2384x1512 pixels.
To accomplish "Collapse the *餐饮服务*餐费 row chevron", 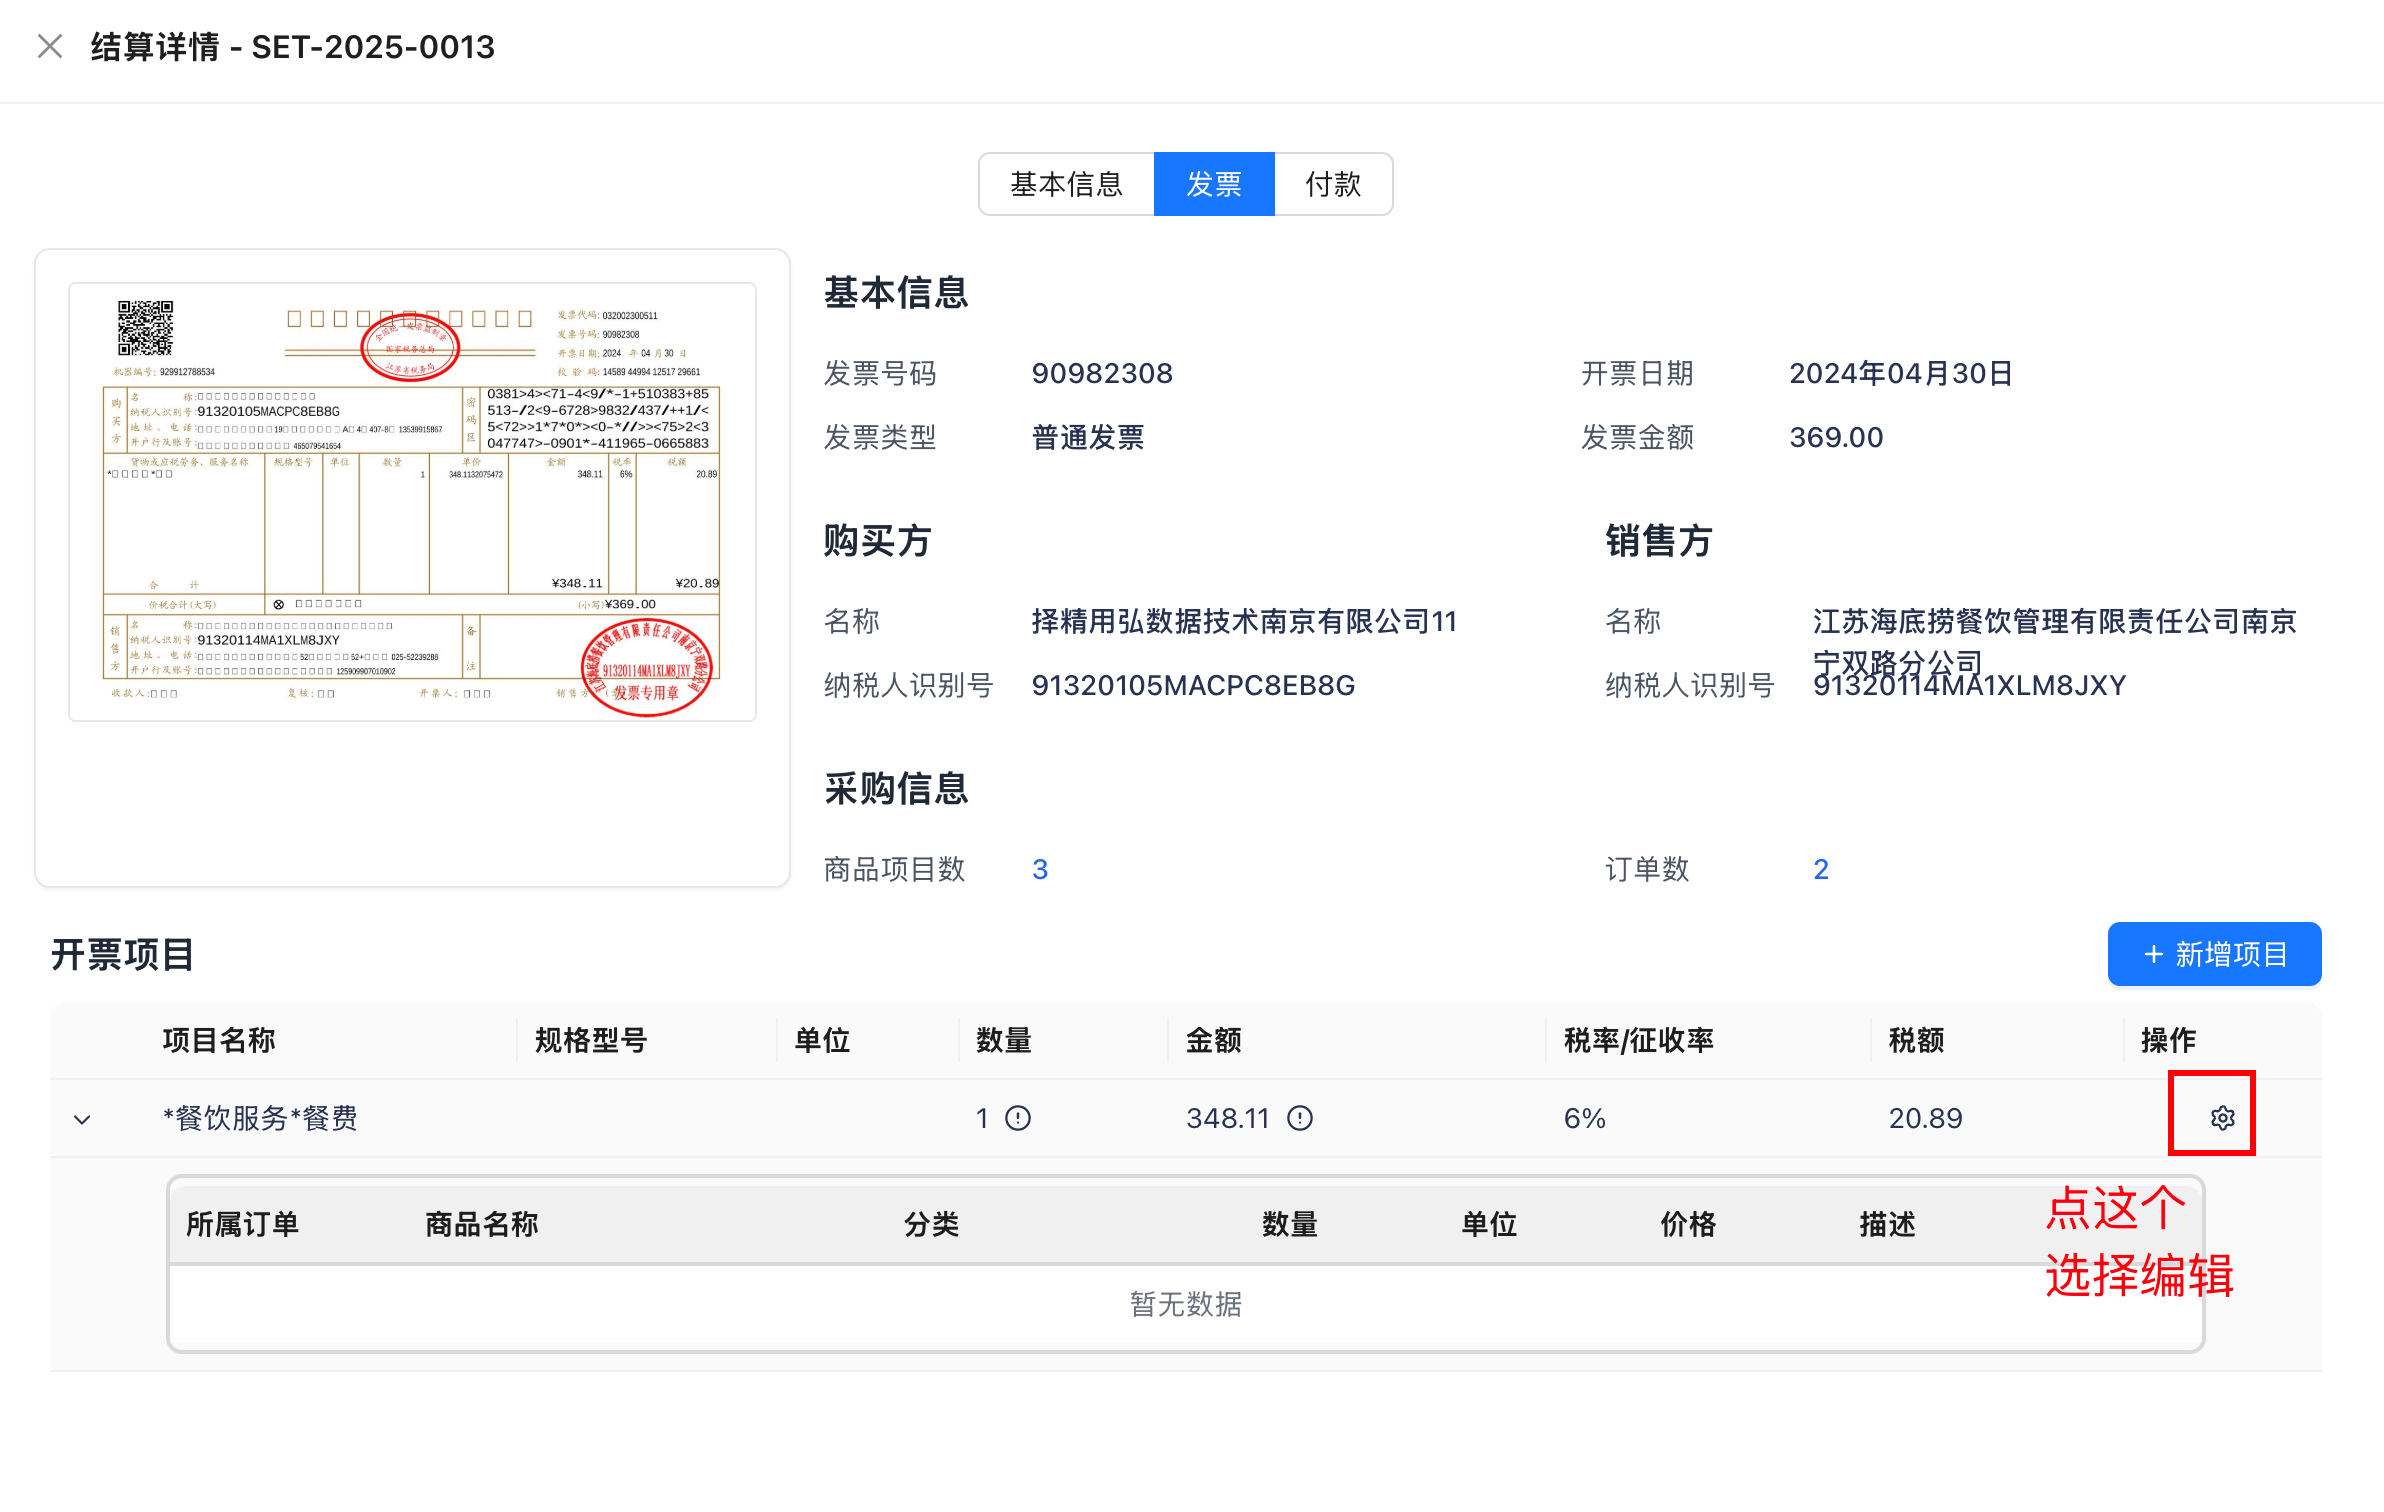I will [83, 1119].
